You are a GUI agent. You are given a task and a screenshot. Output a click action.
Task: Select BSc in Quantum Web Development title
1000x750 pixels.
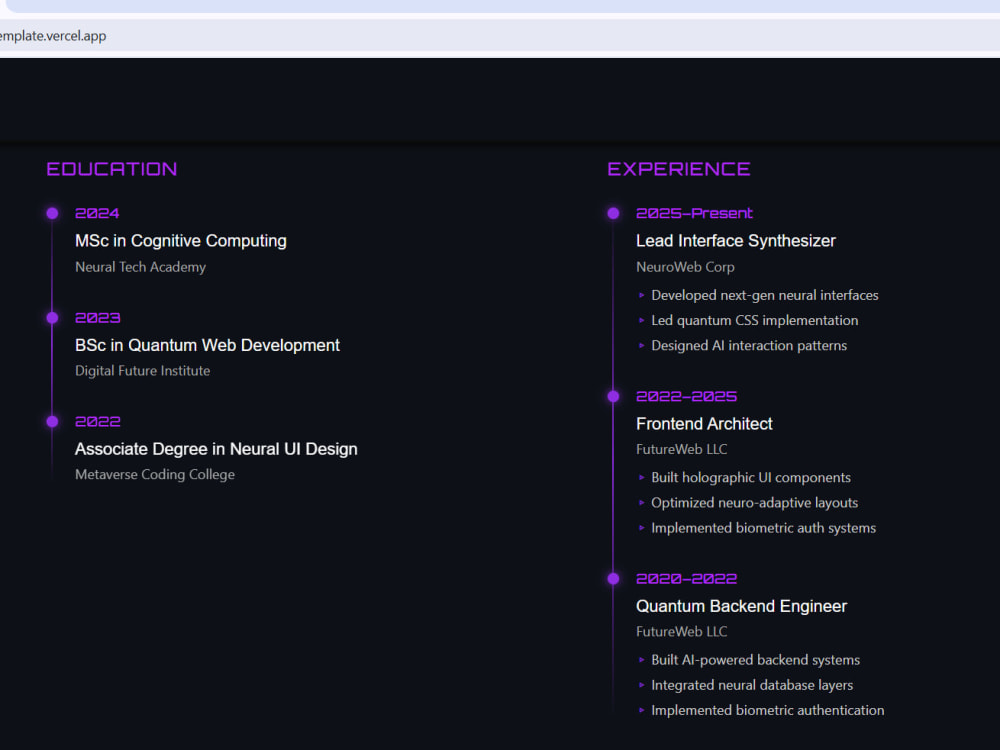[x=207, y=345]
